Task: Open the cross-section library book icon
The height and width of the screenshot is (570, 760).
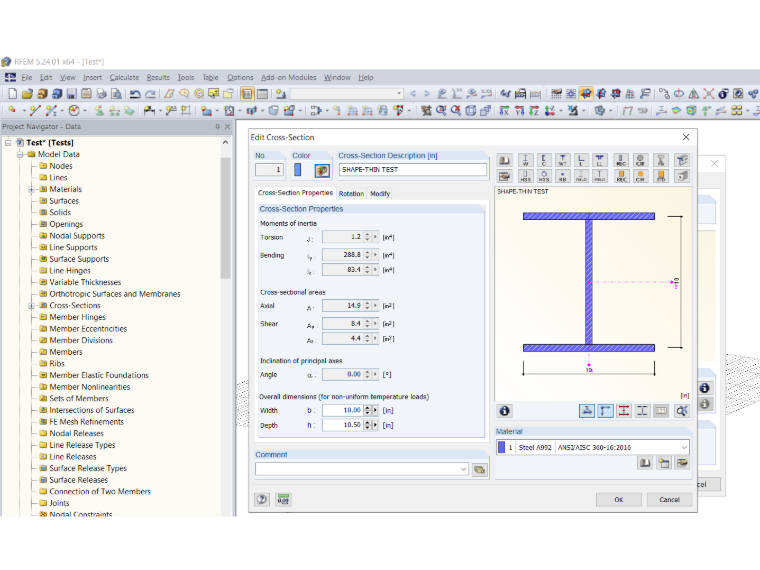Action: (505, 160)
